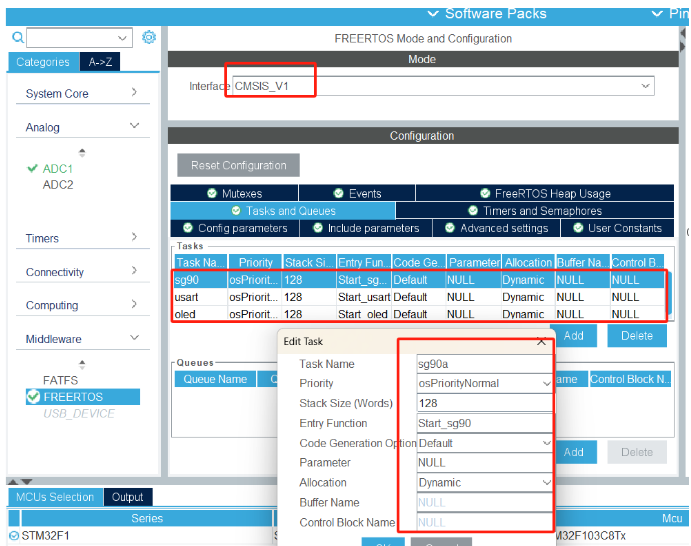Click the Events tab check icon

click(338, 193)
